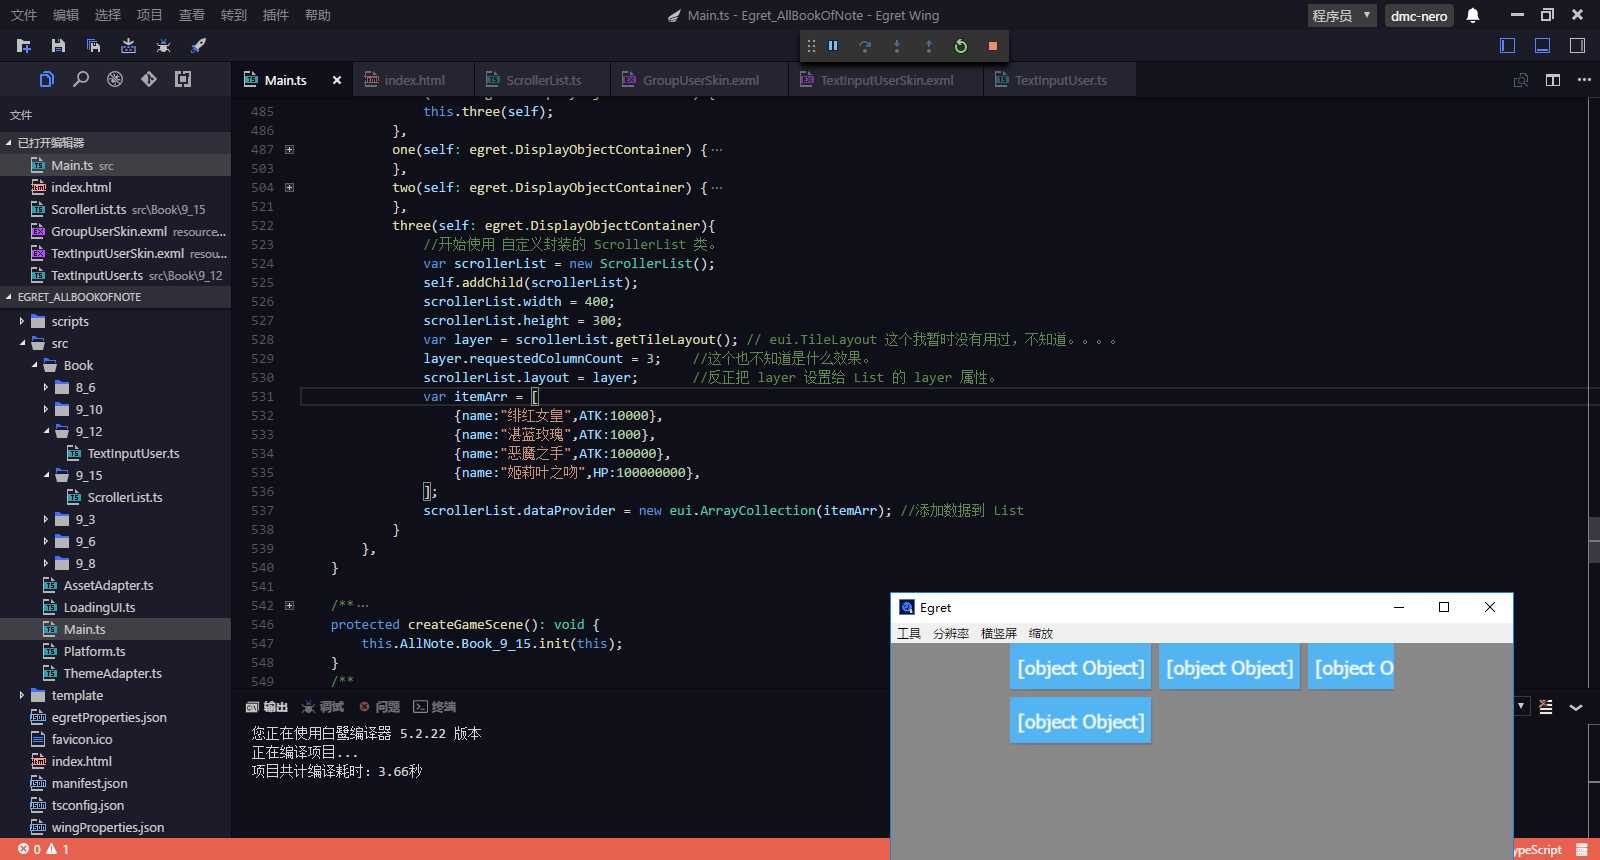Switch to the GroupUserSkin.exml tab

(x=697, y=80)
